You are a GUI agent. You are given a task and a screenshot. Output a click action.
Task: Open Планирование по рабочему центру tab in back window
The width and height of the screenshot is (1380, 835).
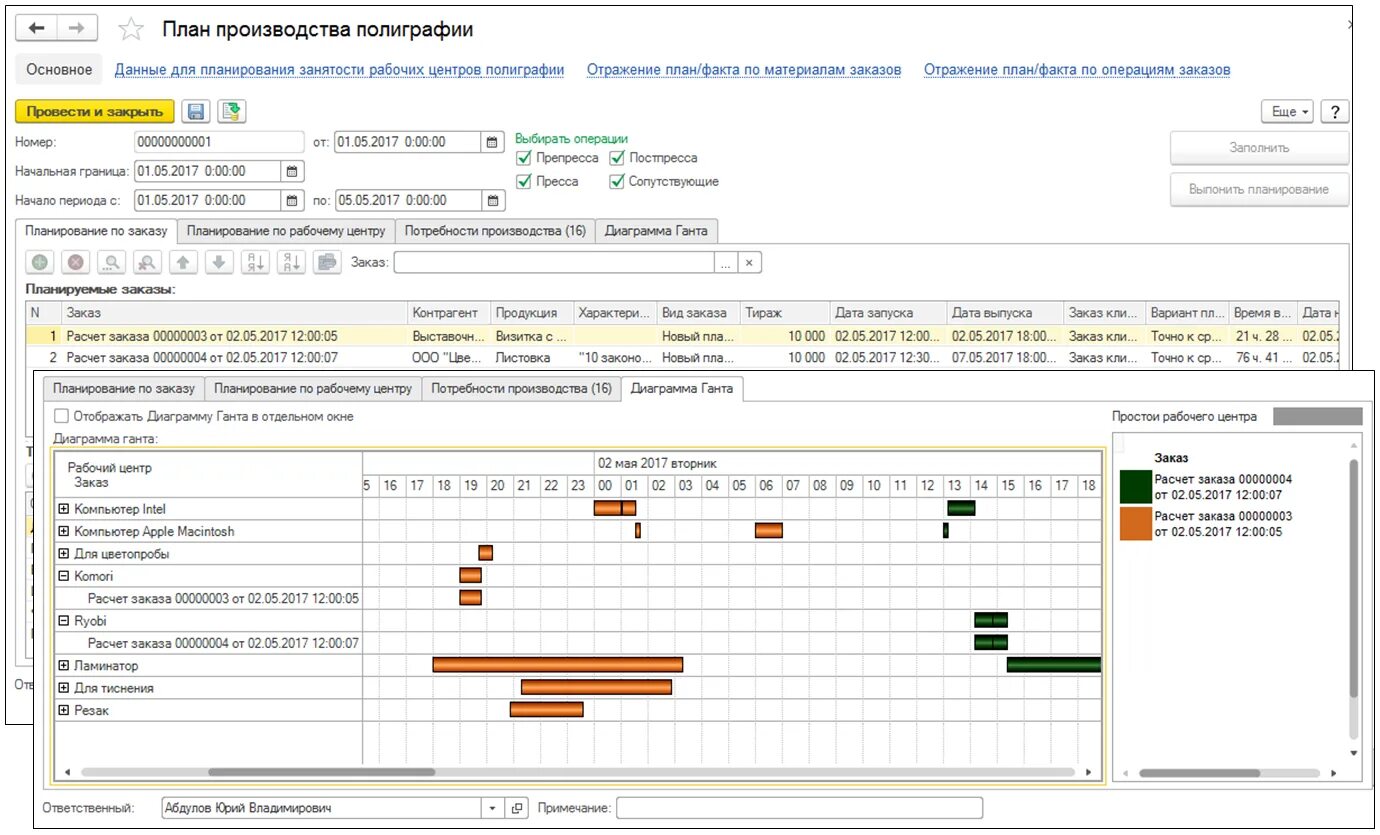point(286,231)
